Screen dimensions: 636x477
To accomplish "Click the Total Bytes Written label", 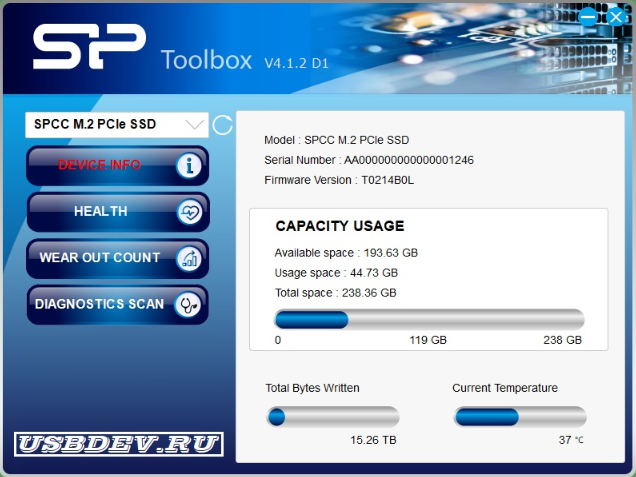I will (312, 388).
